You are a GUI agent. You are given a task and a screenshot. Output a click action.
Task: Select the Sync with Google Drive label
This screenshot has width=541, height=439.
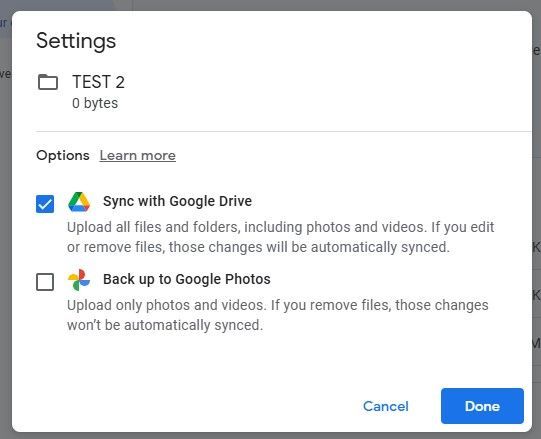[178, 201]
